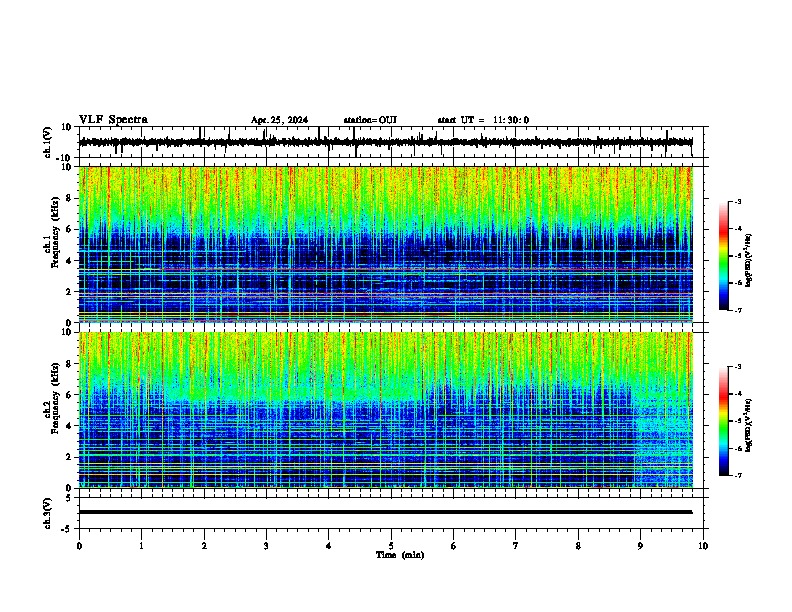
Task: Click the 'ch.2 Frequency (kHz)' axis label
Action: tap(52, 398)
